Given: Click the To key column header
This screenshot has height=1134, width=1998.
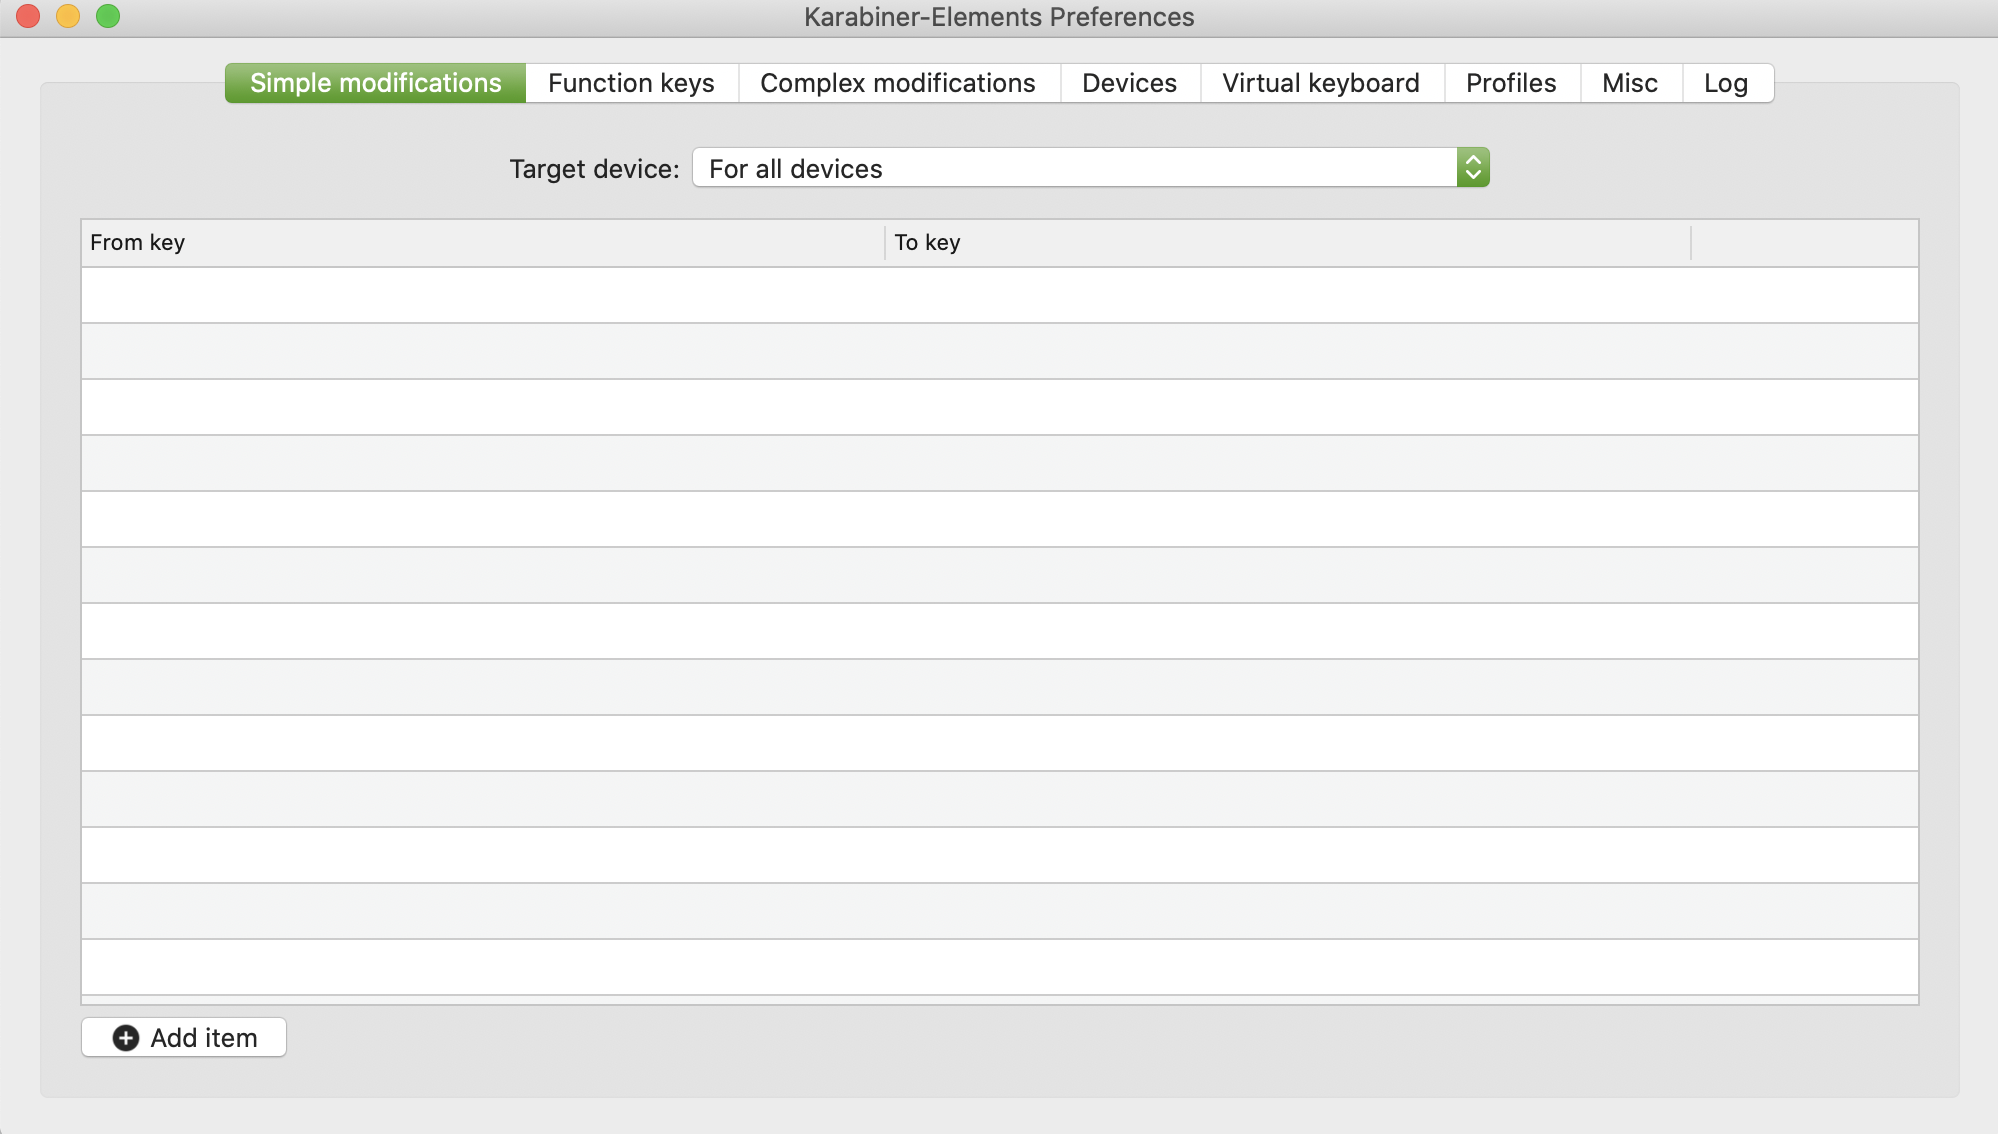Looking at the screenshot, I should point(927,242).
